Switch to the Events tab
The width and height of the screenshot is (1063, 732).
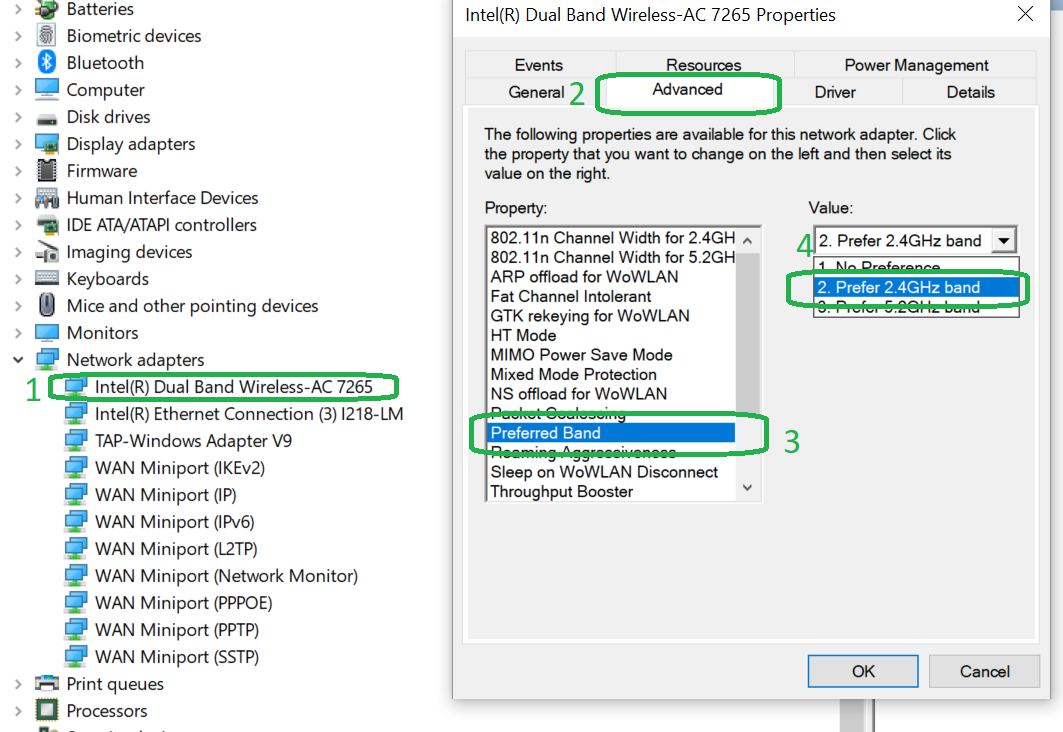pyautogui.click(x=539, y=65)
